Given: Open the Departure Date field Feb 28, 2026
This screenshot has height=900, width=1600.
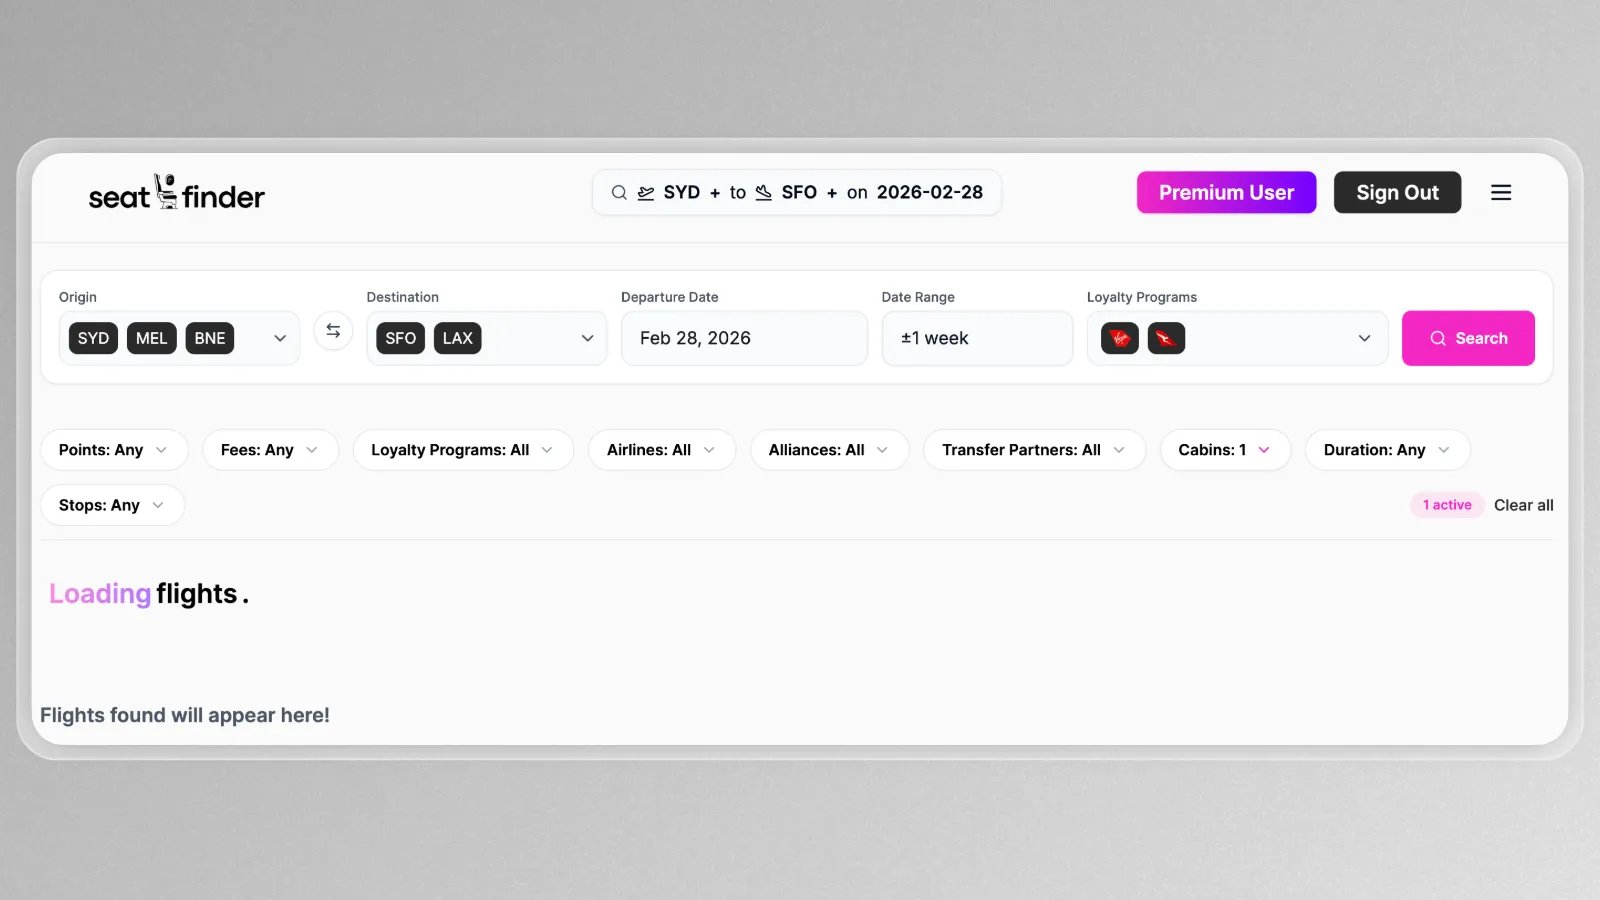Looking at the screenshot, I should point(744,338).
